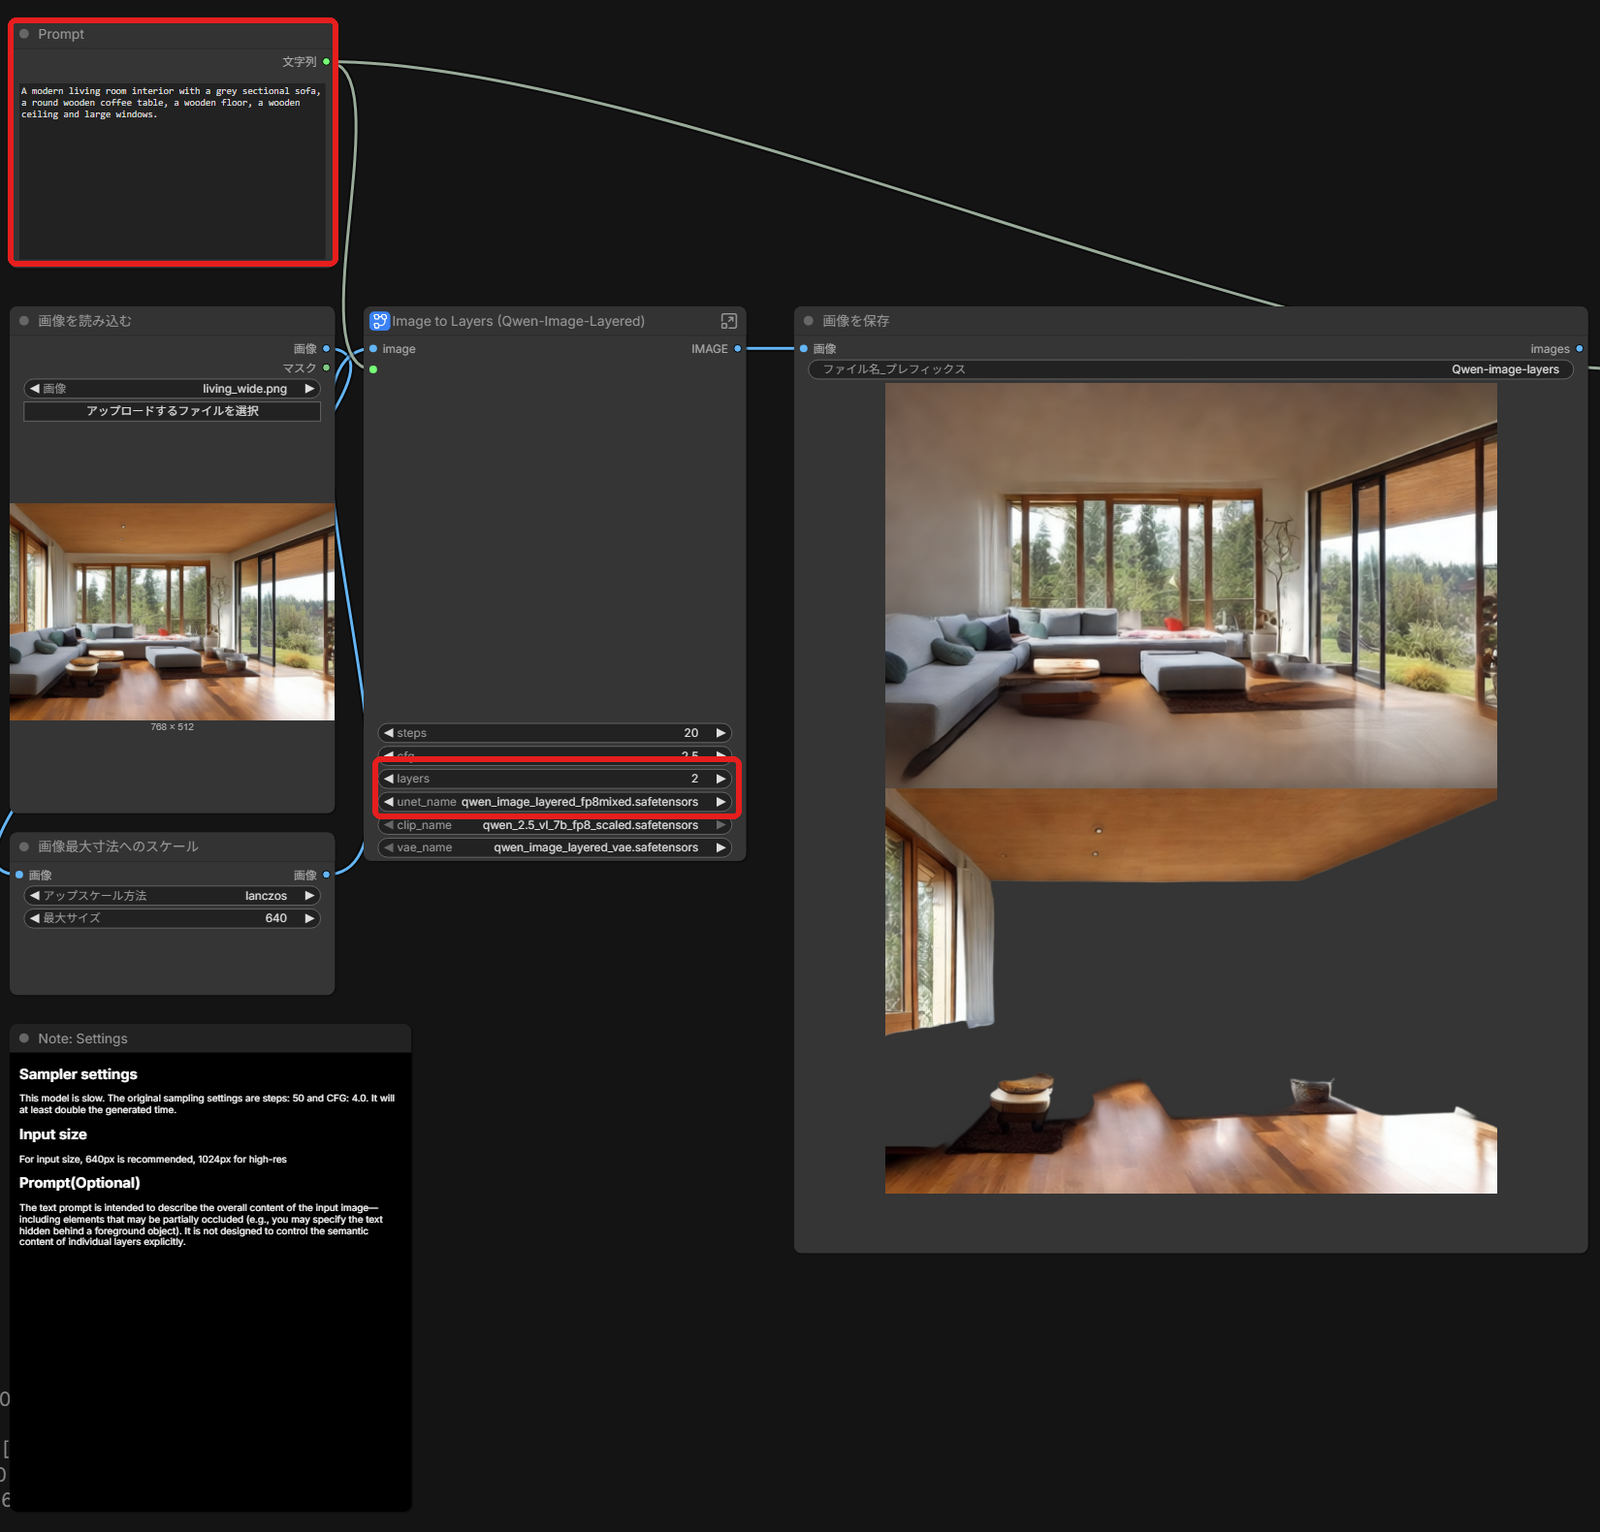
Task: Increase steps value with right arrow
Action: pos(720,733)
